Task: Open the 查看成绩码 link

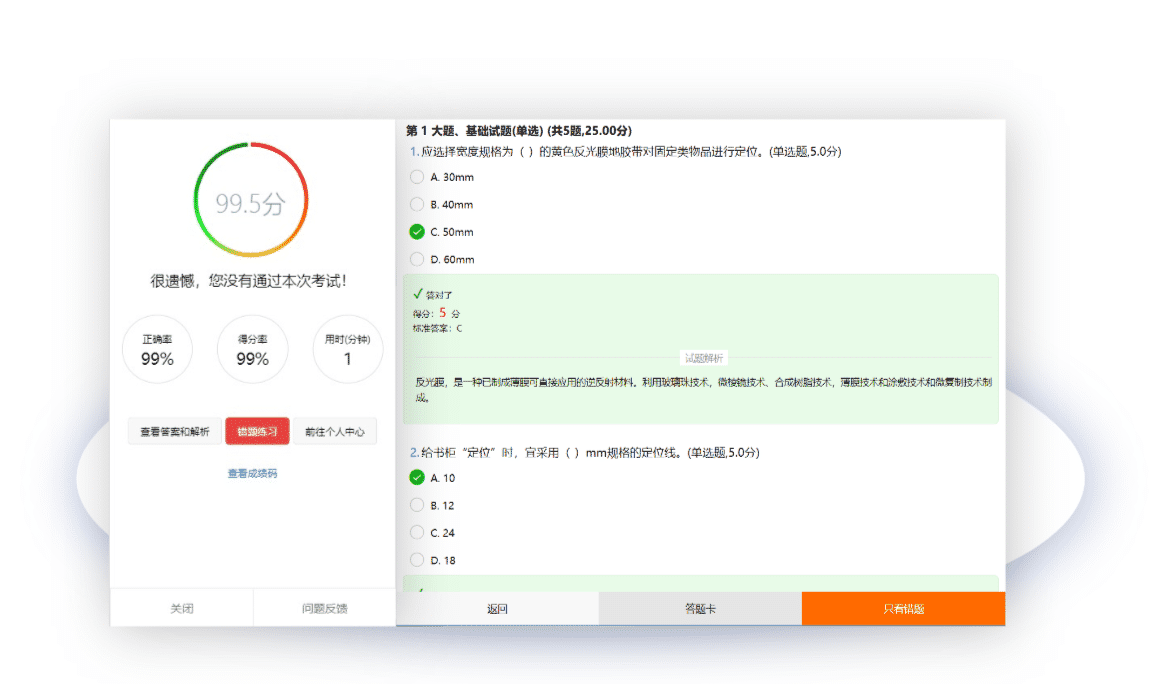Action: [x=252, y=473]
